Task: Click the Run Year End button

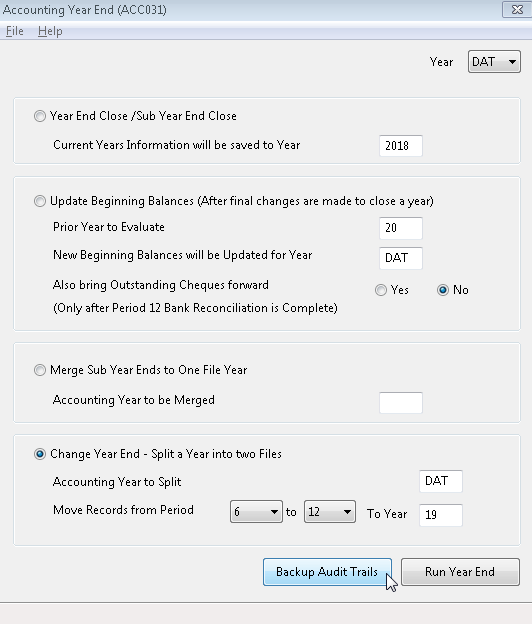Action: point(460,572)
